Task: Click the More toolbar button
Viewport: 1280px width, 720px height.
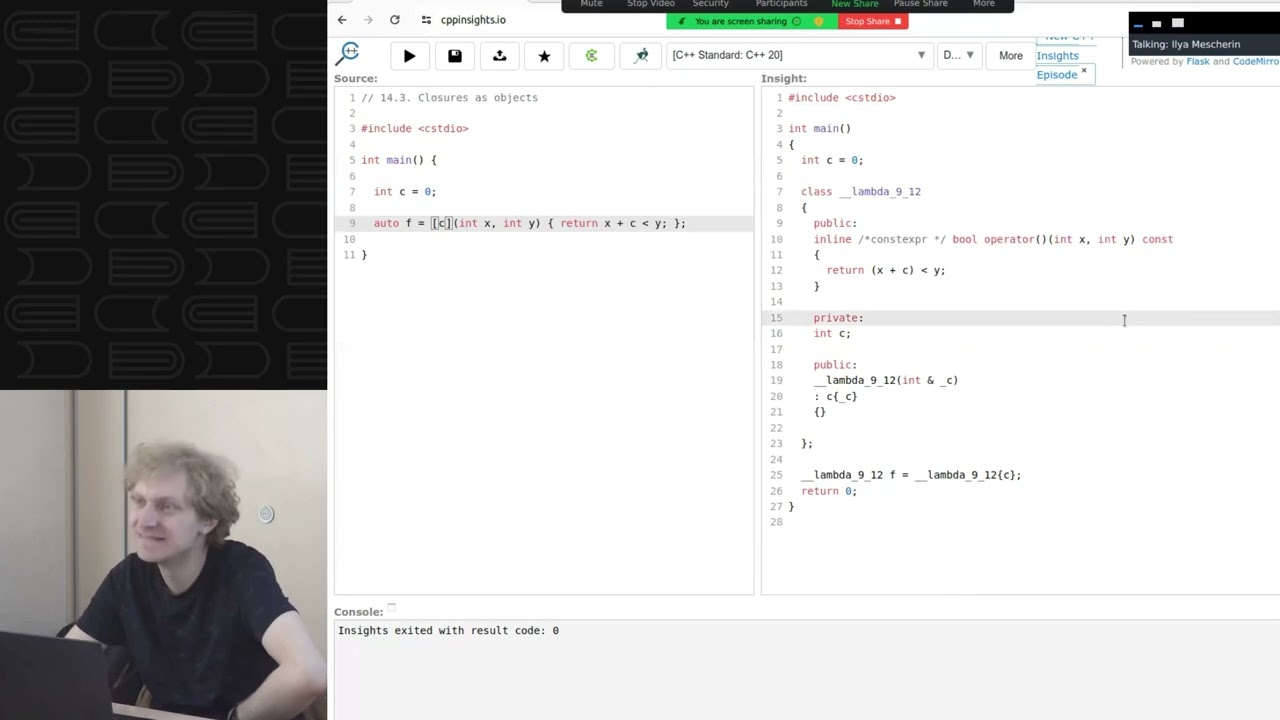Action: pos(1011,56)
